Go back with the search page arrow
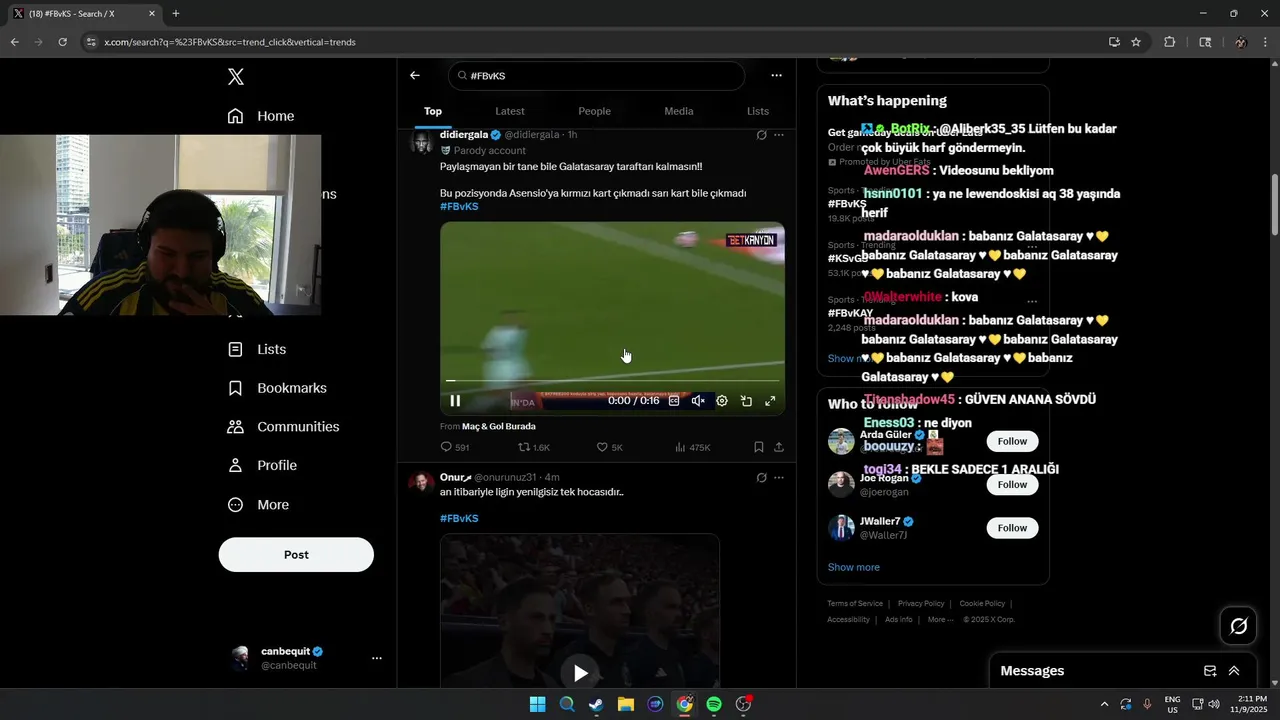1280x720 pixels. pos(415,76)
